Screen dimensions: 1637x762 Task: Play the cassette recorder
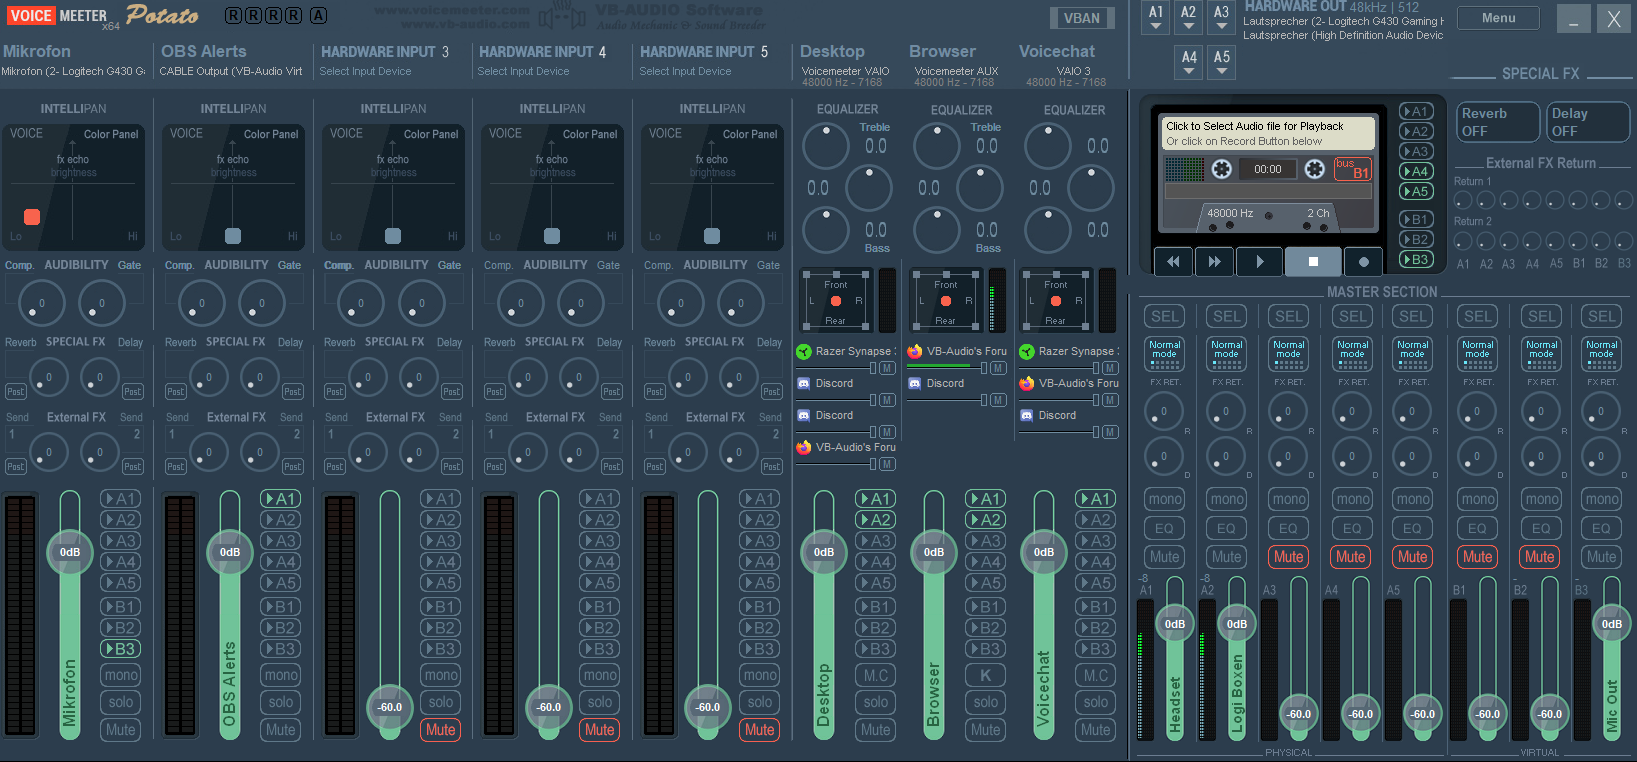tap(1260, 261)
